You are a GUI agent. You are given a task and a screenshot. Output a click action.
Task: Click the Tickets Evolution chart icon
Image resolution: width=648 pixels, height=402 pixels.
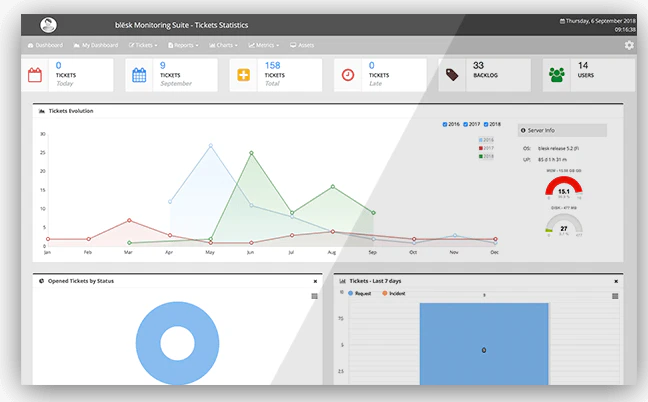(x=42, y=111)
